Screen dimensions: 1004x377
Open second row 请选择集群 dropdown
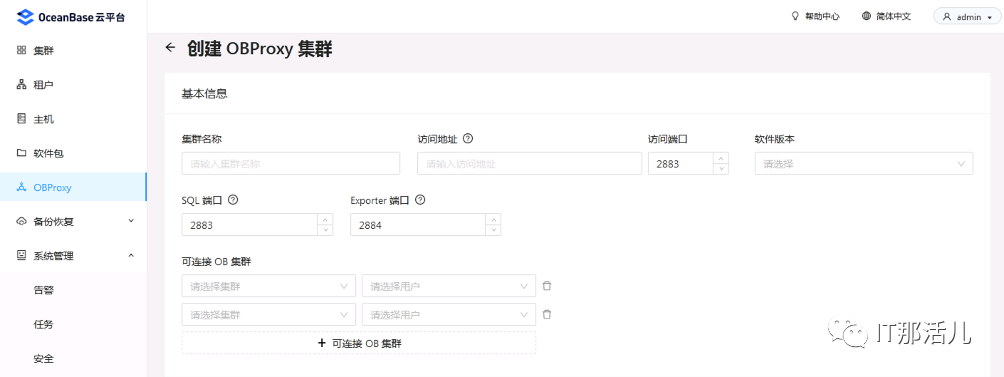click(x=268, y=314)
